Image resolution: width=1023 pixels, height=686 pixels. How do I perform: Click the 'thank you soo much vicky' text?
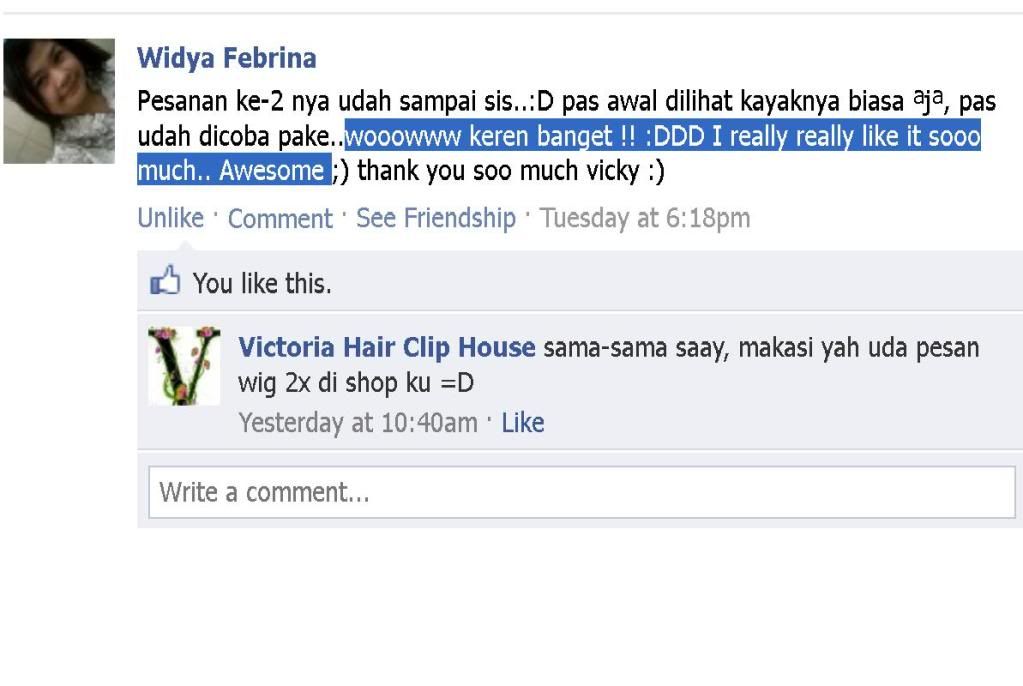[x=498, y=170]
